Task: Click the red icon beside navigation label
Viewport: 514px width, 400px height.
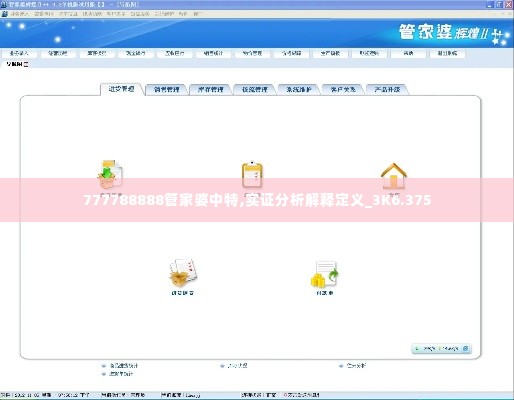Action: click(x=26, y=64)
